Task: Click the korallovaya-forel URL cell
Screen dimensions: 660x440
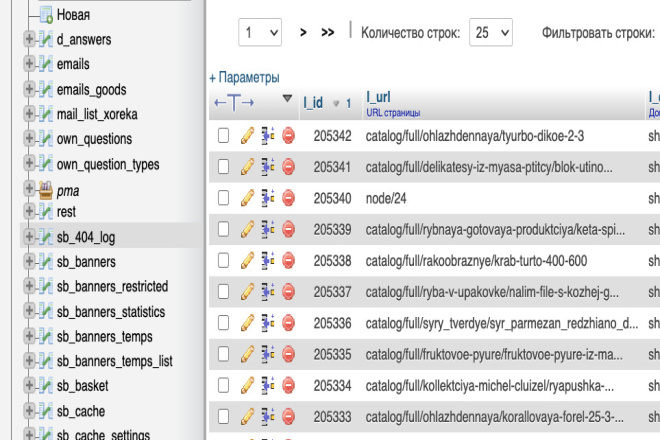Action: pos(495,417)
